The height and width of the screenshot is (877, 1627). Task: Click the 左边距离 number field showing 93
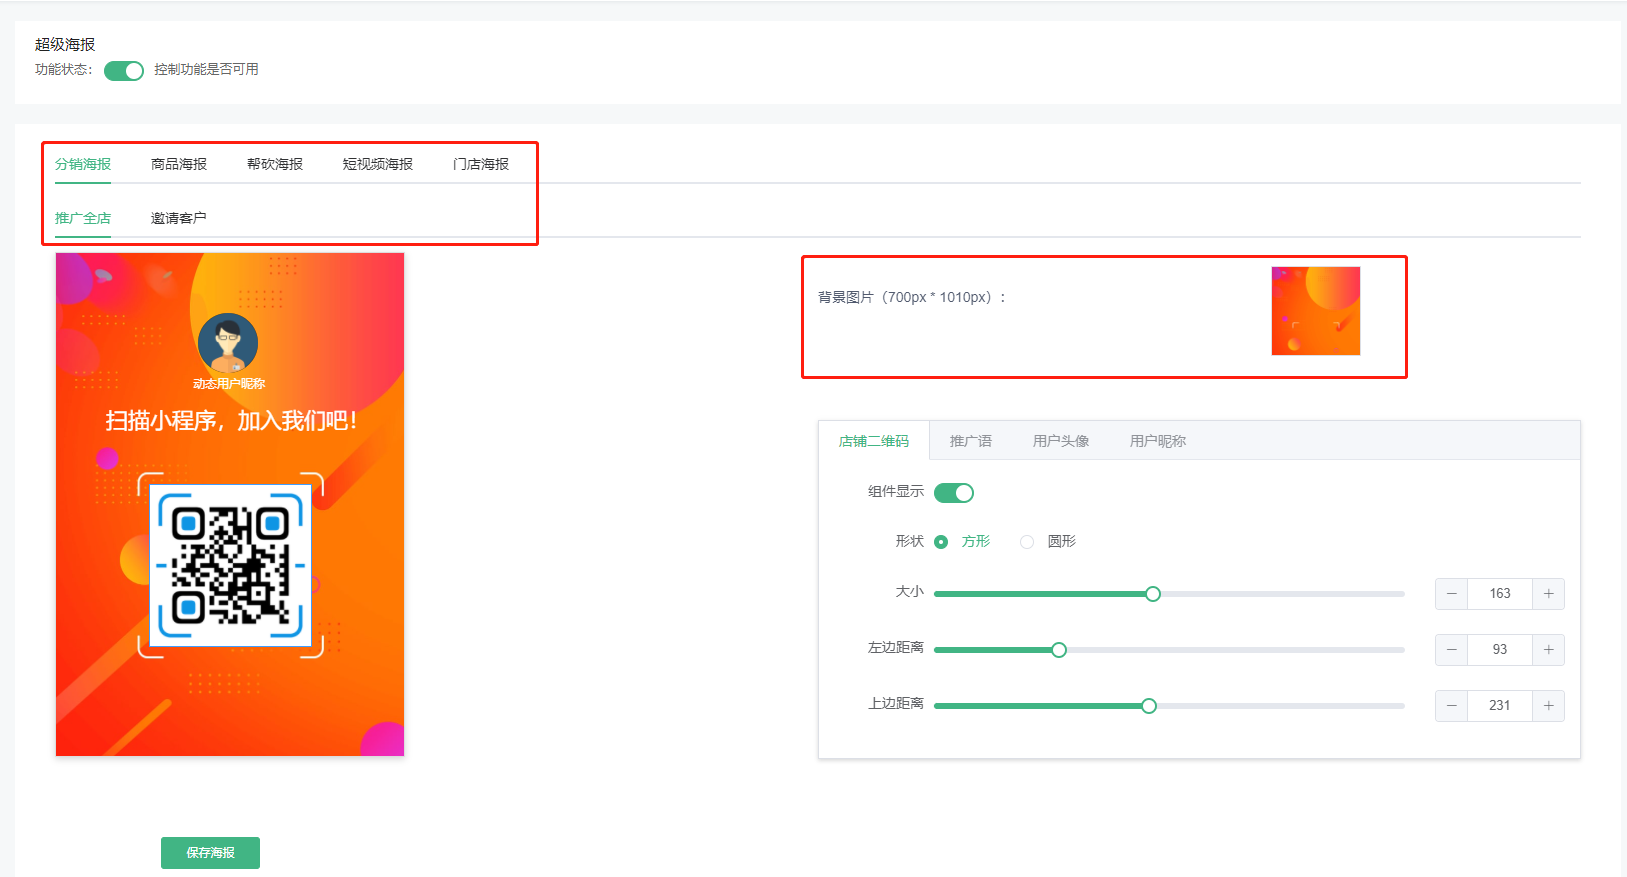pyautogui.click(x=1500, y=650)
